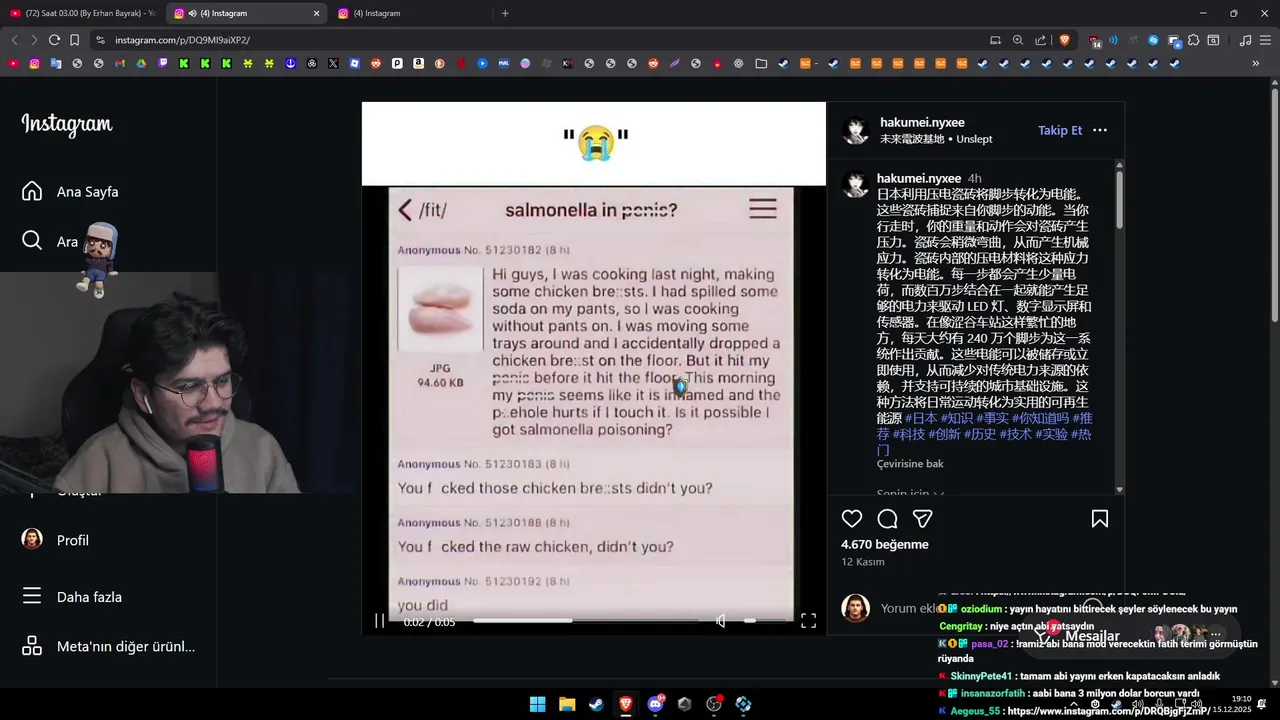The width and height of the screenshot is (1280, 720).
Task: Click Çevirisine bak translation link
Action: (910, 464)
